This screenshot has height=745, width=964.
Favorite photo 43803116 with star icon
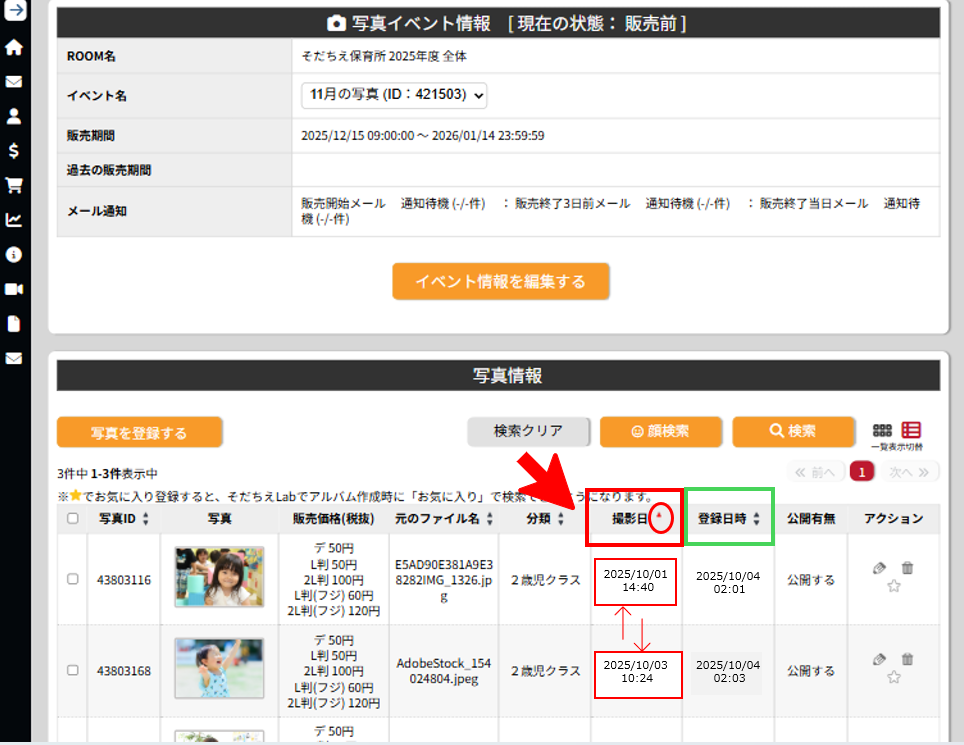click(x=893, y=587)
